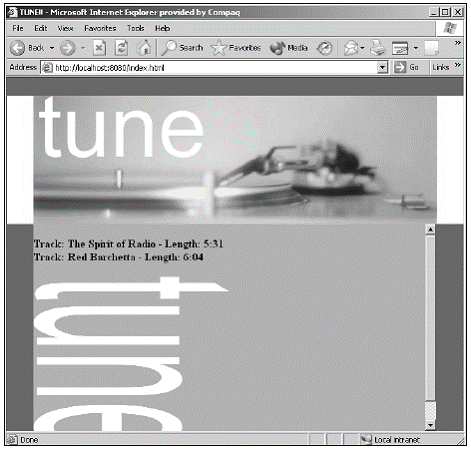Image resolution: width=471 pixels, height=450 pixels.
Task: Open the Search toolbar button
Action: coord(182,48)
